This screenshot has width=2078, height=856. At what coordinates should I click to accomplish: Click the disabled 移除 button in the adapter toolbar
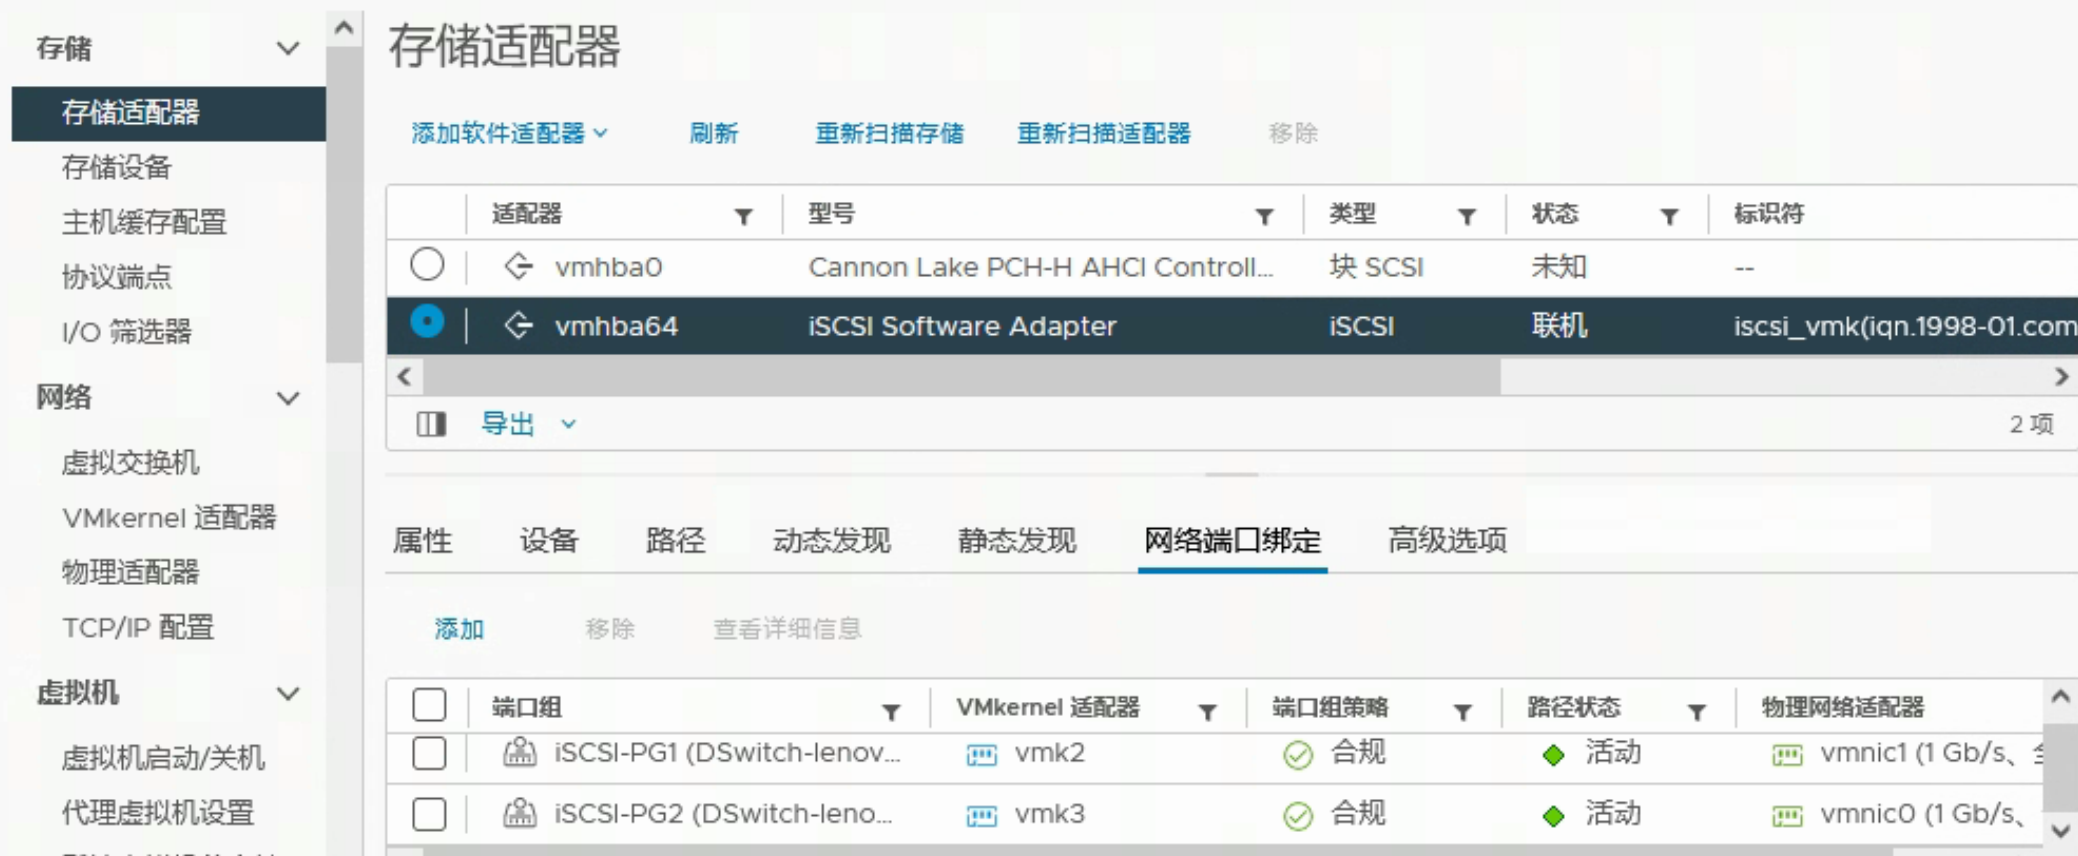[x=1293, y=133]
